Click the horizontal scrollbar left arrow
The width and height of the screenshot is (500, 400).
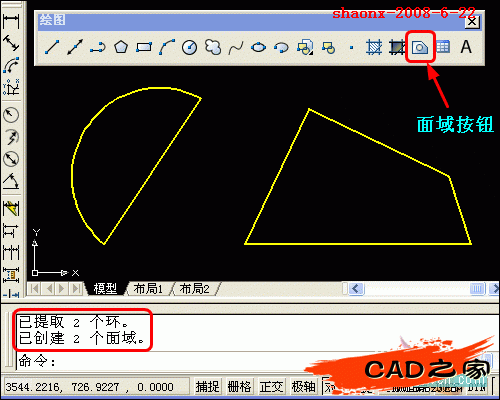[x=356, y=288]
